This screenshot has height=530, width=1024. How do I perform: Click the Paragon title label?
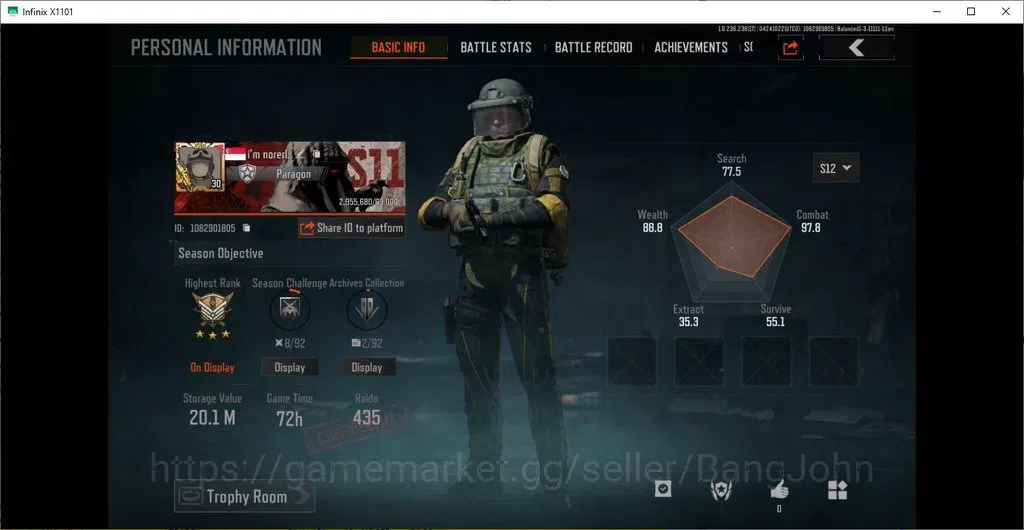click(x=294, y=174)
